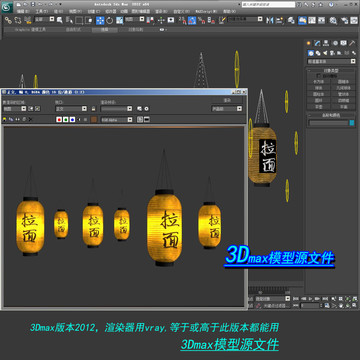Select the Helpers create category

click(339, 53)
